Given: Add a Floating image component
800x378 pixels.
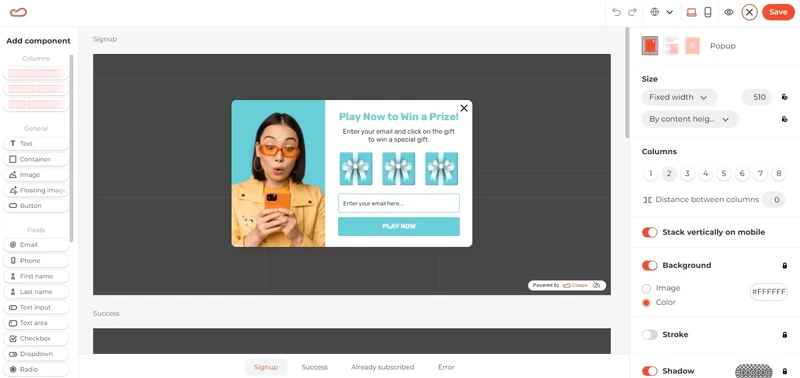Looking at the screenshot, I should coord(36,190).
